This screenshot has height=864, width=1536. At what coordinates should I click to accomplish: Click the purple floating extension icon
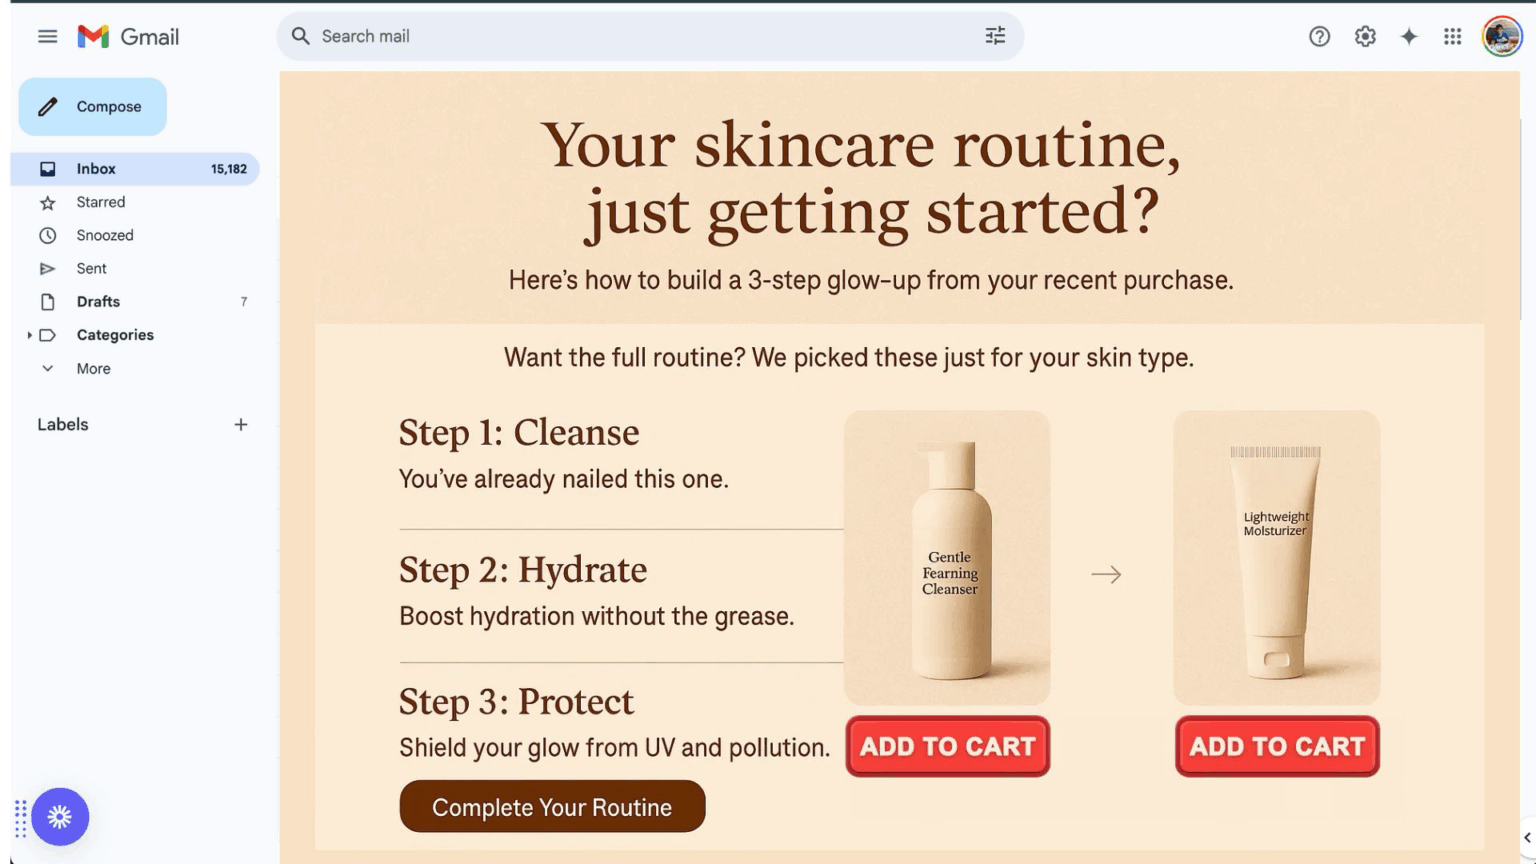[60, 817]
